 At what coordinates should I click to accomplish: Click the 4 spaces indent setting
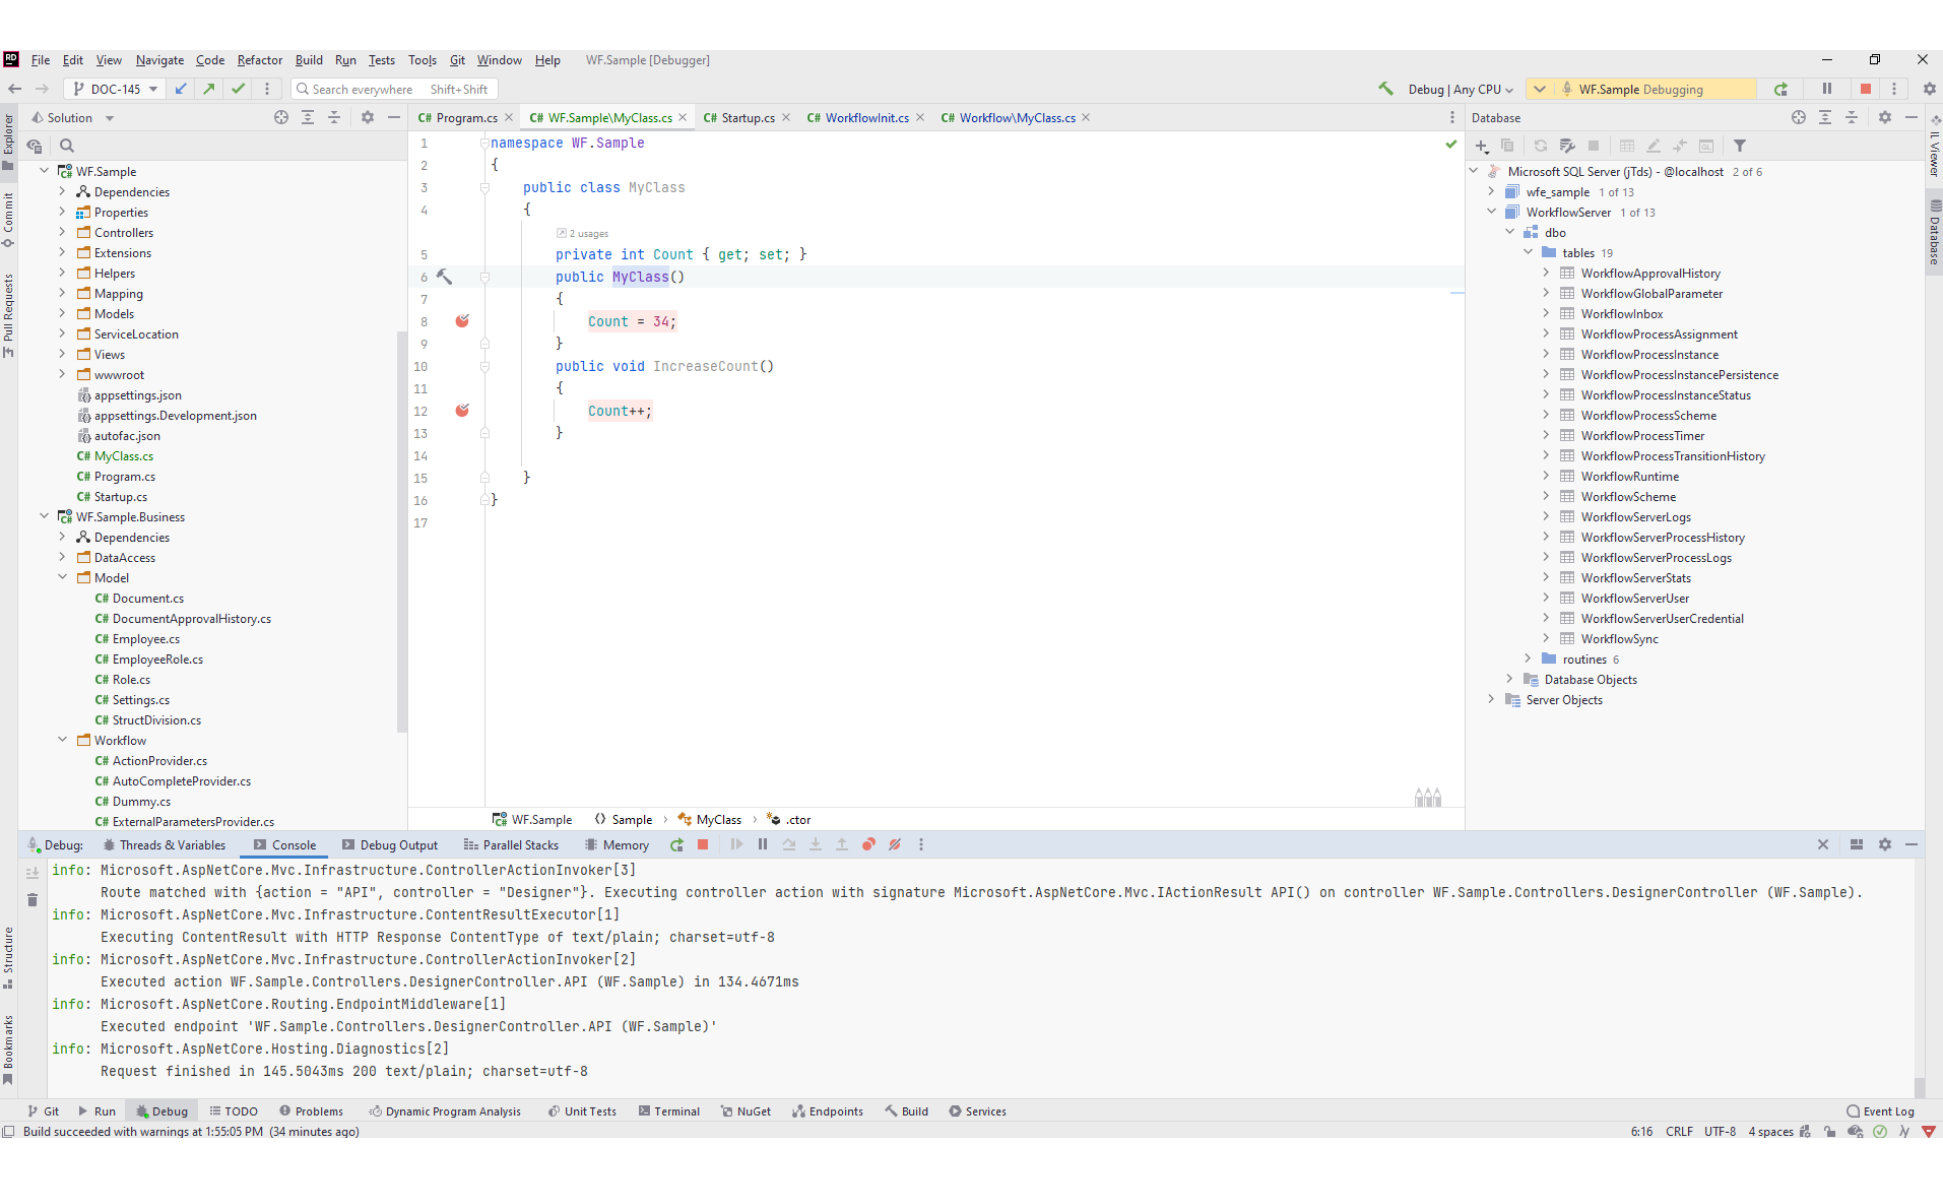1770,1131
